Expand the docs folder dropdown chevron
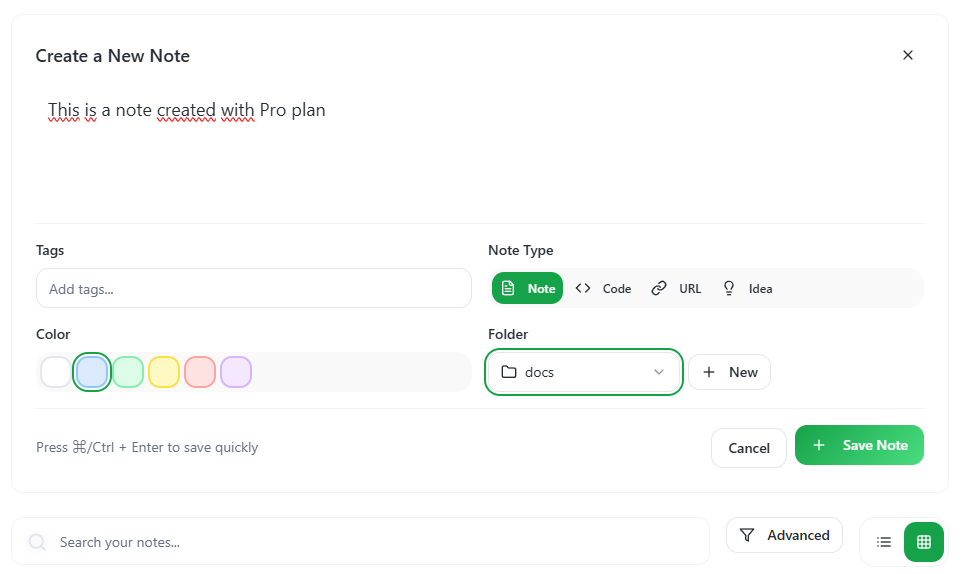 point(659,372)
